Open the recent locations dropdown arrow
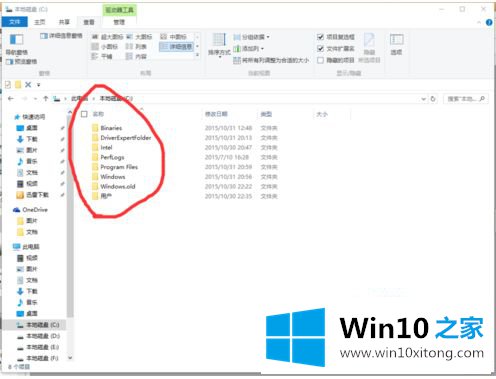Image resolution: width=496 pixels, height=379 pixels. point(35,99)
